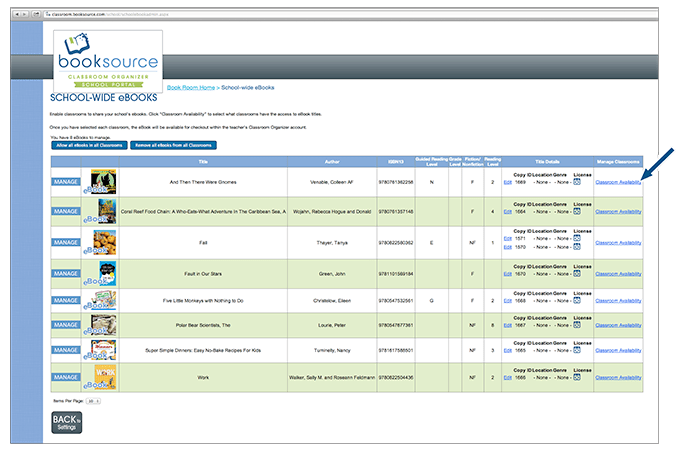This screenshot has height=457, width=684.
Task: Click the ISBN13 column header
Action: pos(396,162)
